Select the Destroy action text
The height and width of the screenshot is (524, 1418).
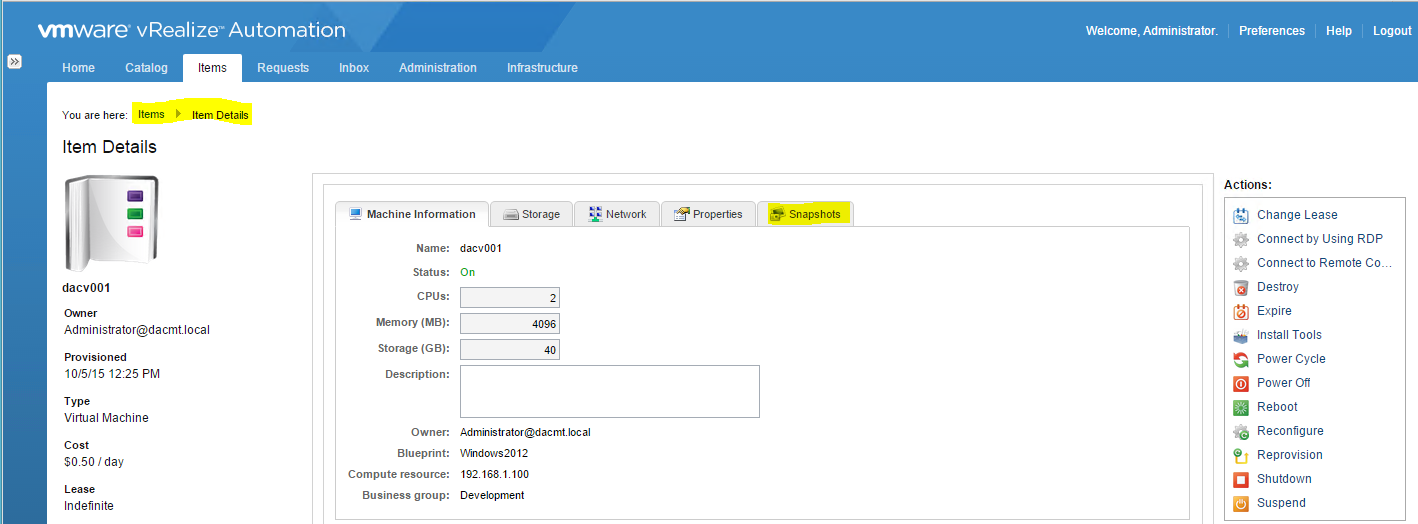1278,287
